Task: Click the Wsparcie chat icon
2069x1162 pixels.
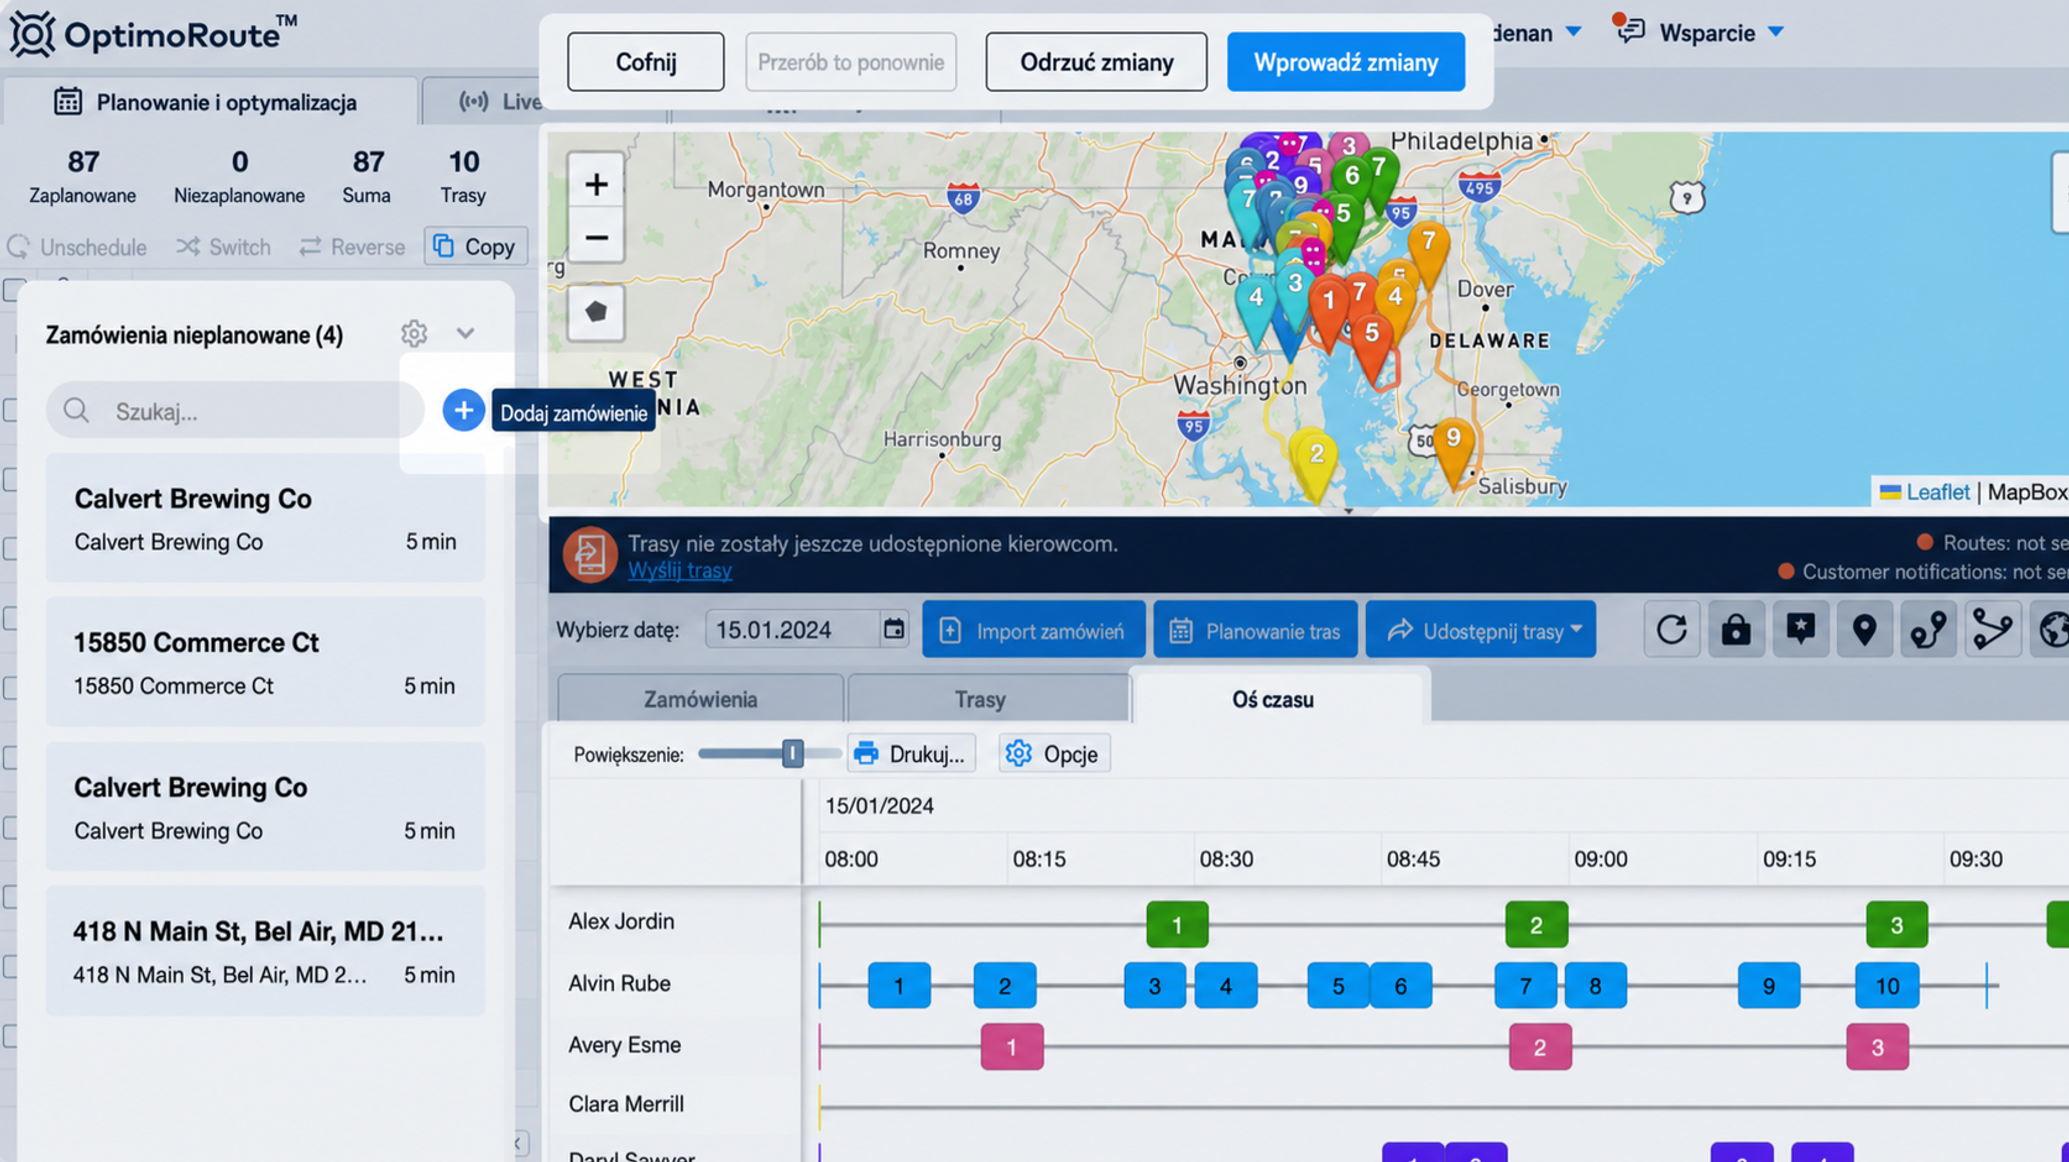Action: click(x=1629, y=30)
